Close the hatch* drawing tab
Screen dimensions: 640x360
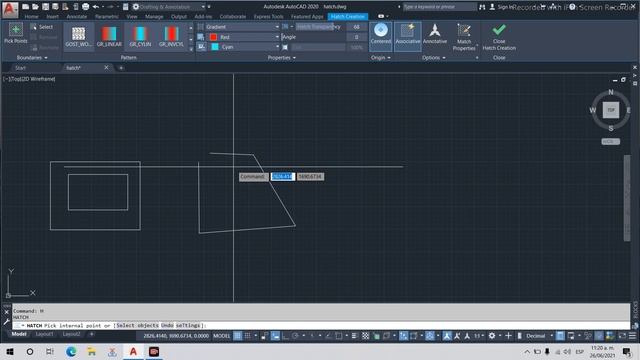click(x=107, y=68)
